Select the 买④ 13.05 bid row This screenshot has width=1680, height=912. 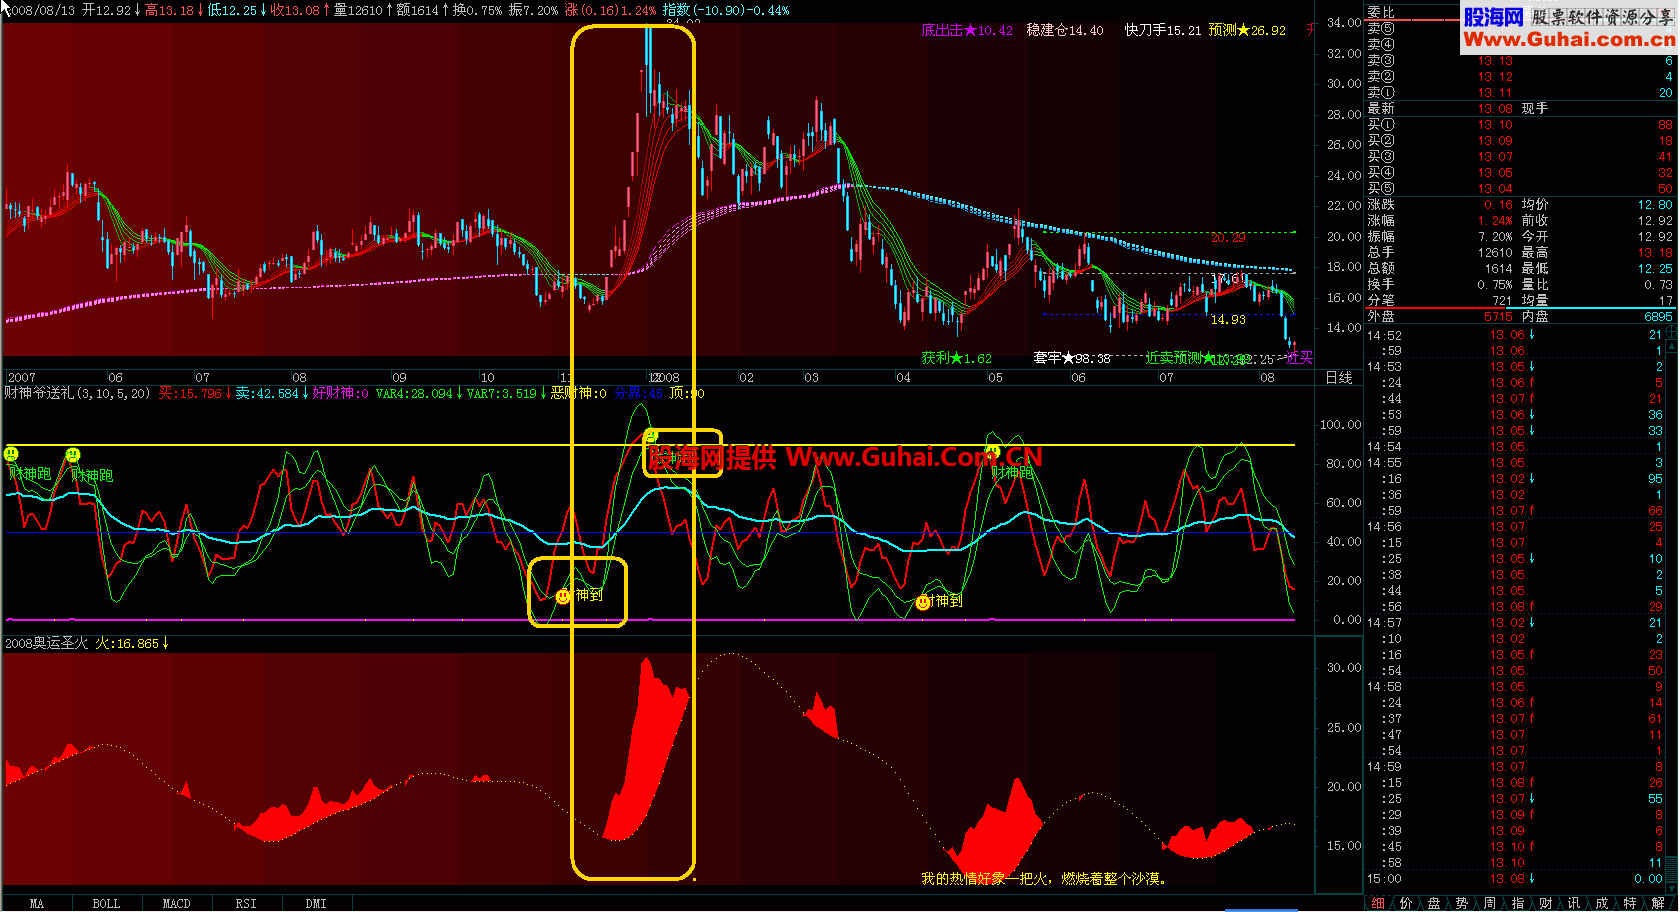pyautogui.click(x=1520, y=173)
